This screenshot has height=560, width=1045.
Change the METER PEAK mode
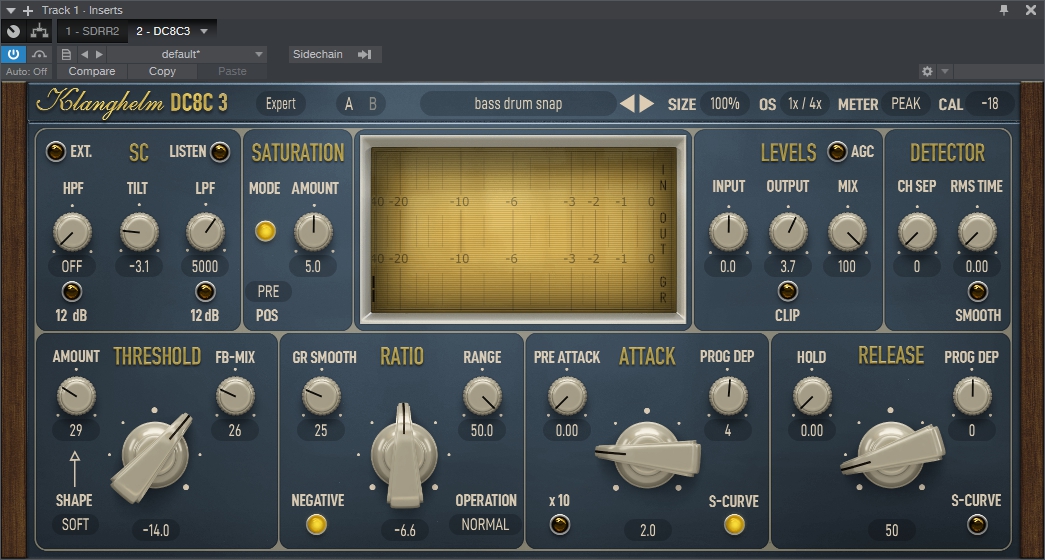tap(906, 103)
